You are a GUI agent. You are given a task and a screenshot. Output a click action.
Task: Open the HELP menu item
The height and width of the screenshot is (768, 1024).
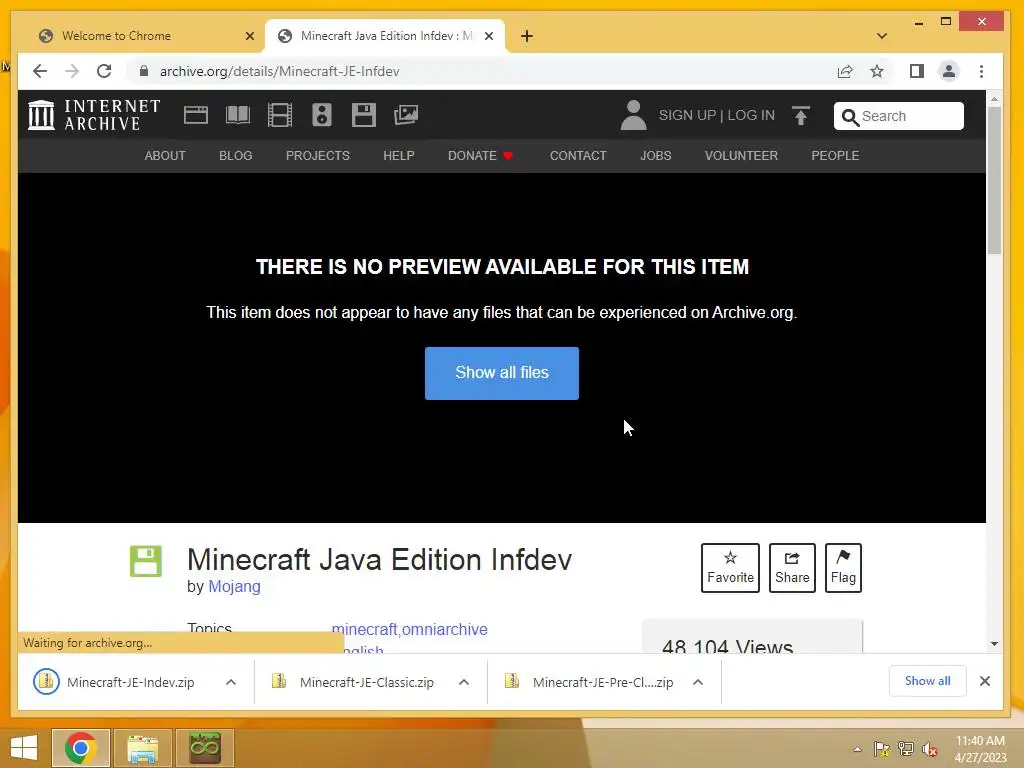398,155
